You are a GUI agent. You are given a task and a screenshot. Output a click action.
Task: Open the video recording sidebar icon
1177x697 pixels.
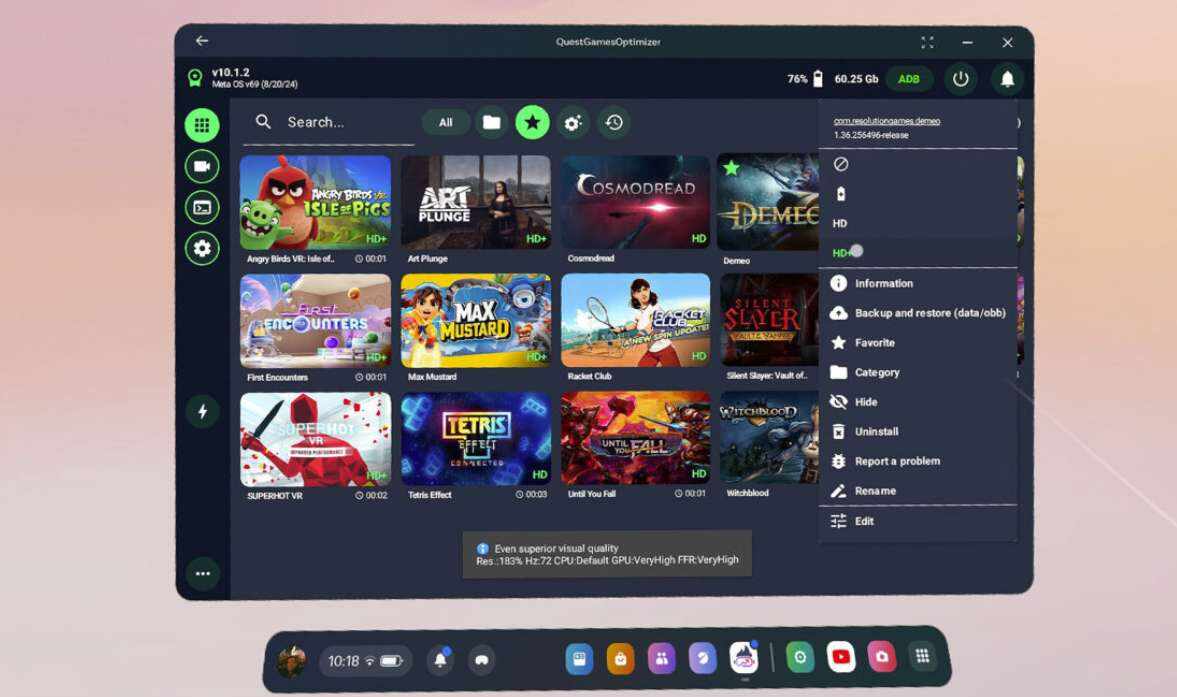pos(202,166)
